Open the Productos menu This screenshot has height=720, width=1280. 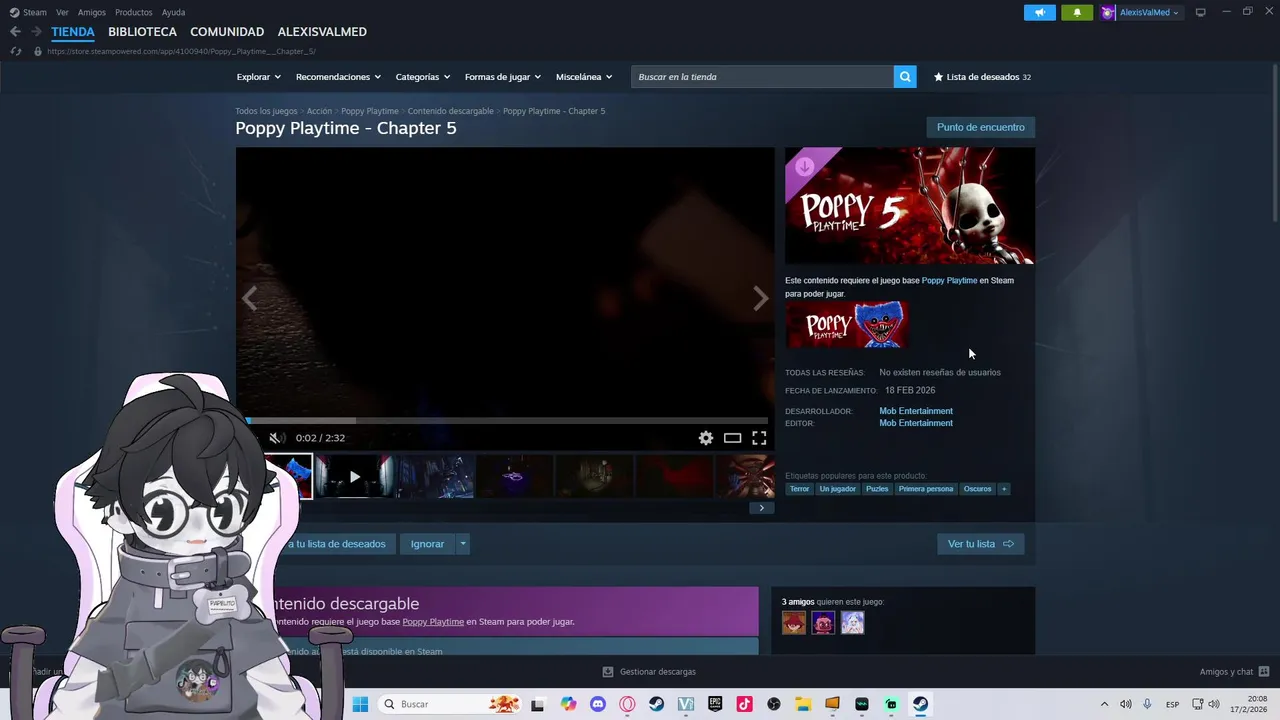click(134, 12)
